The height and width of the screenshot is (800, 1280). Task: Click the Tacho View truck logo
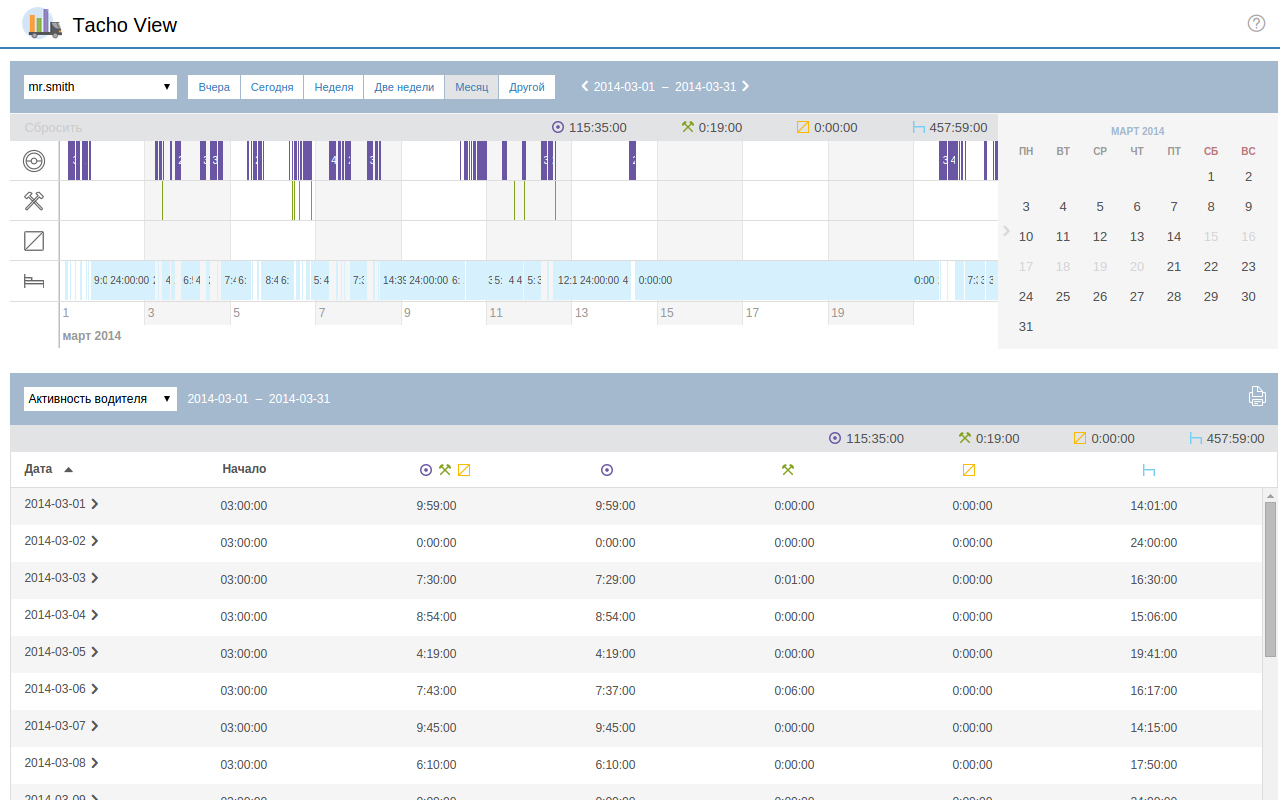(x=42, y=23)
